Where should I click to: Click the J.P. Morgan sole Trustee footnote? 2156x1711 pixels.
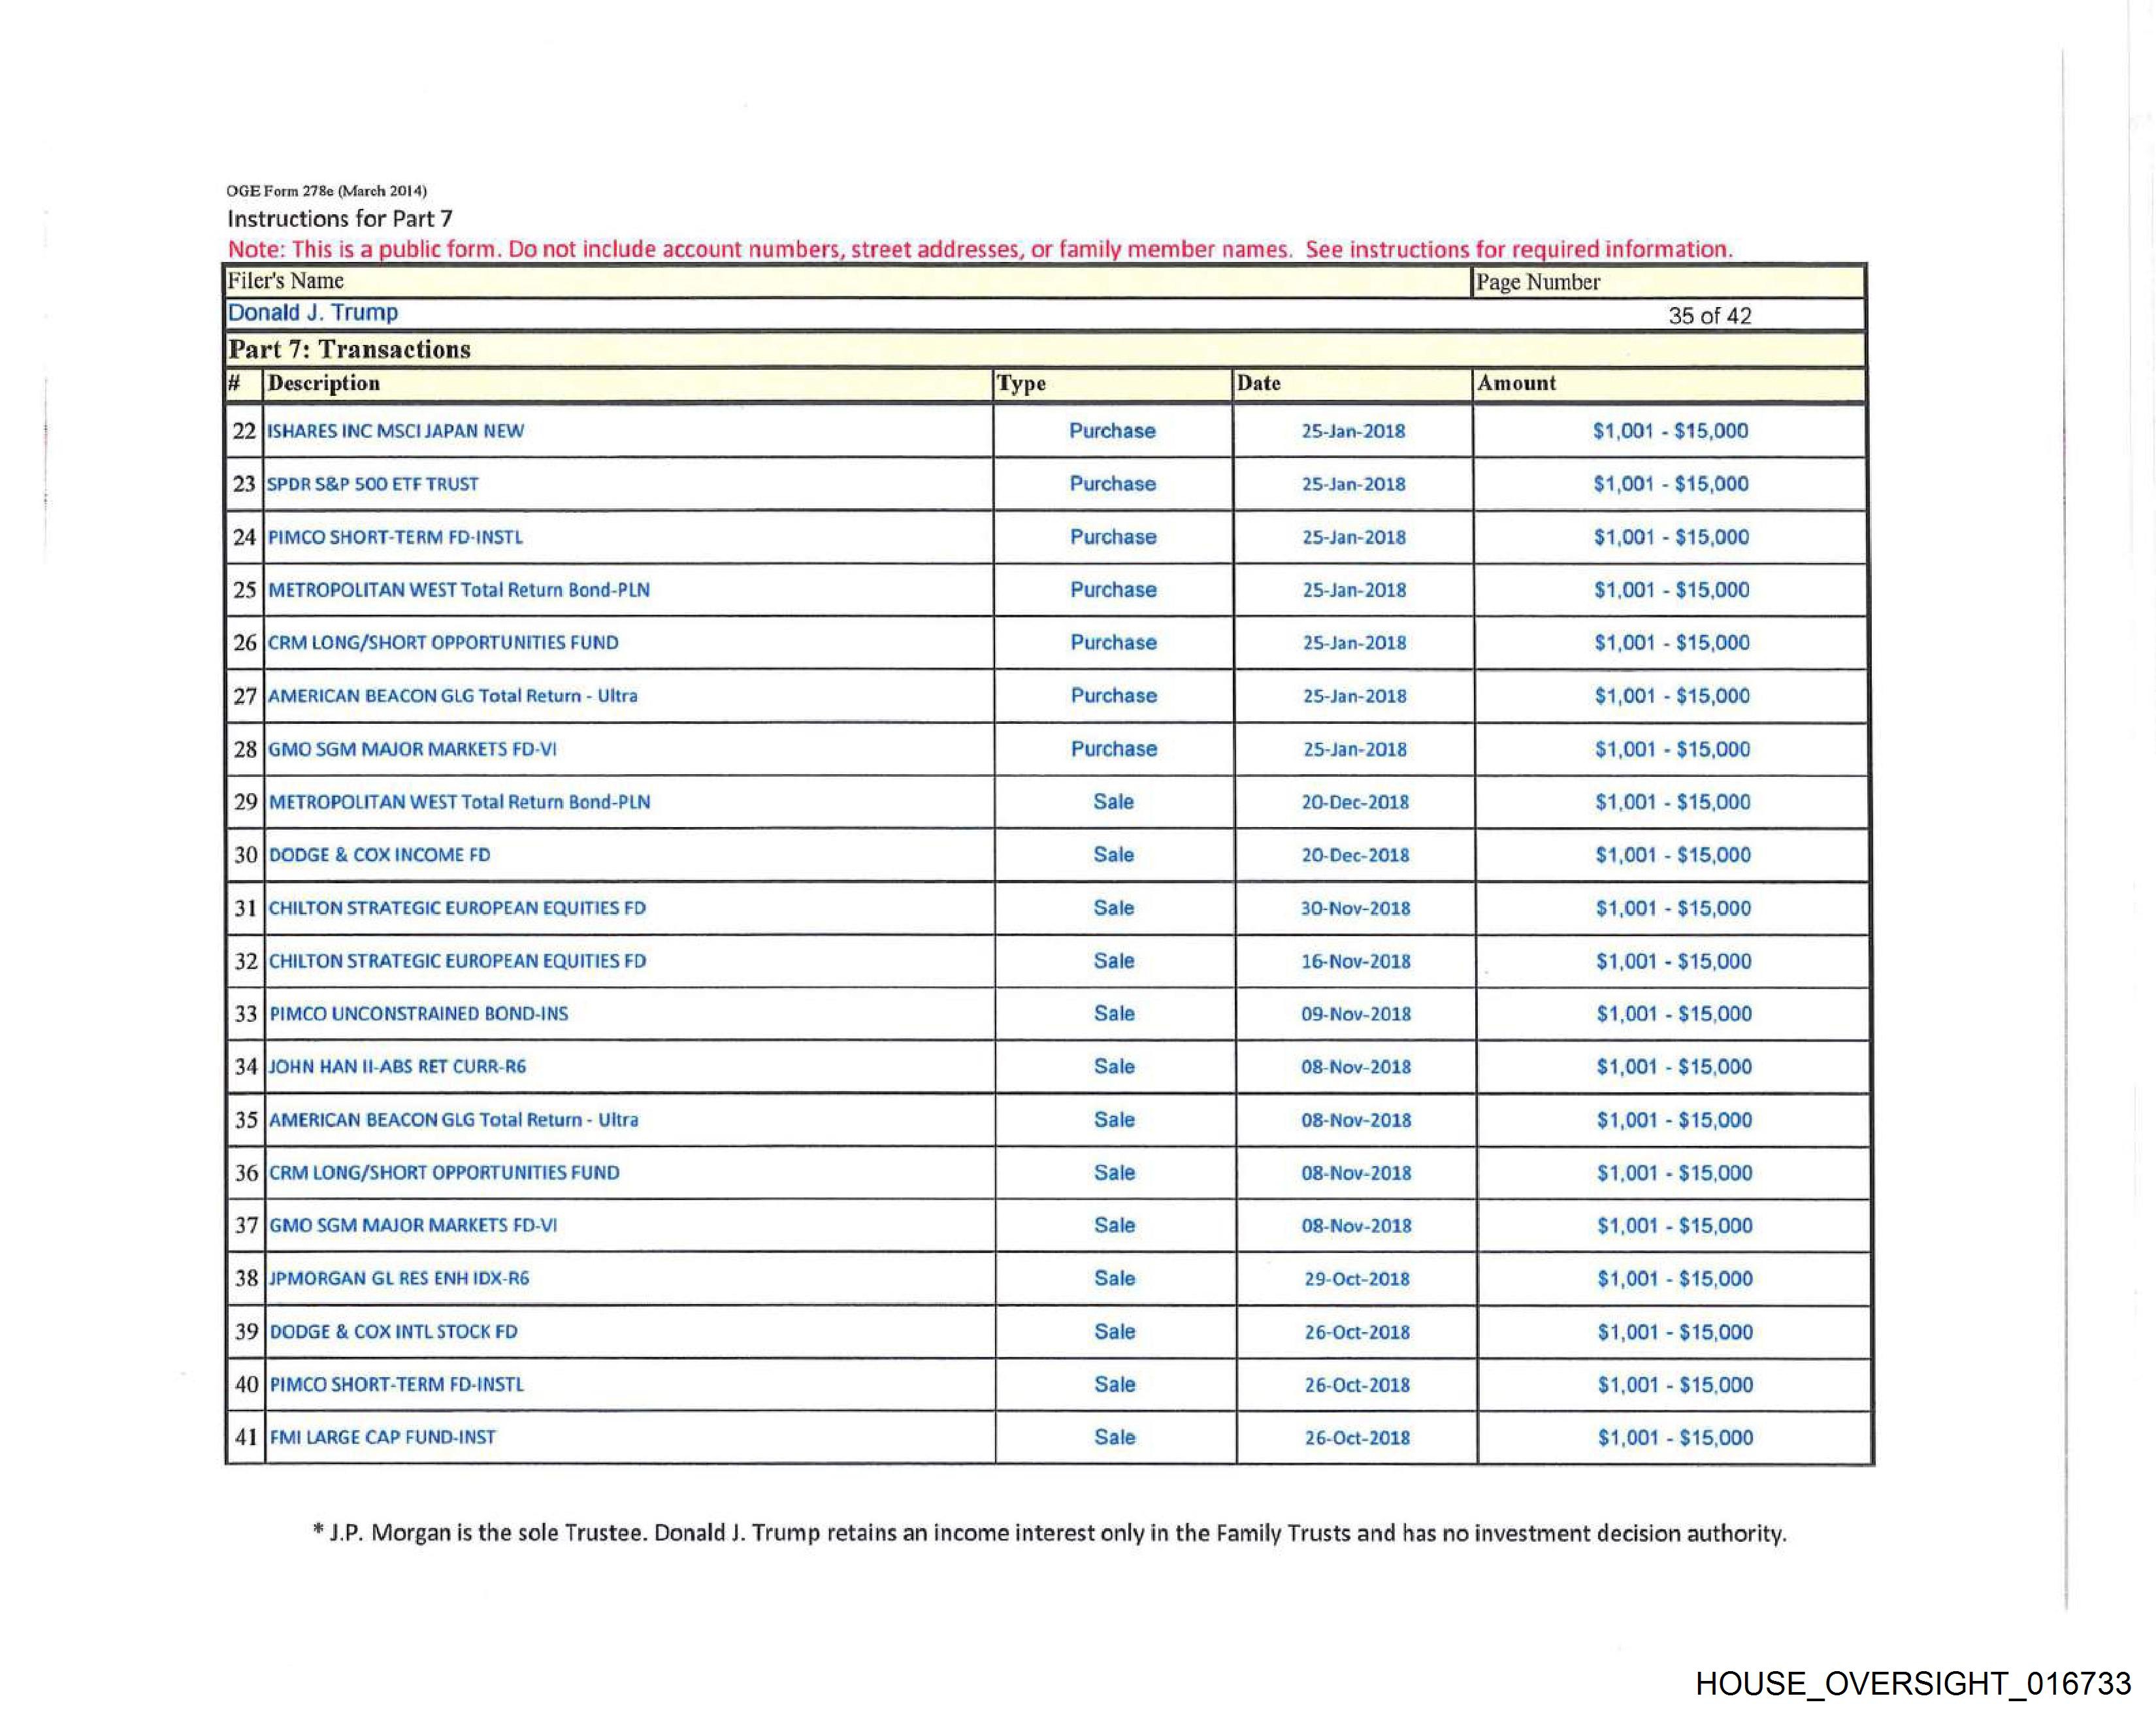(1049, 1533)
